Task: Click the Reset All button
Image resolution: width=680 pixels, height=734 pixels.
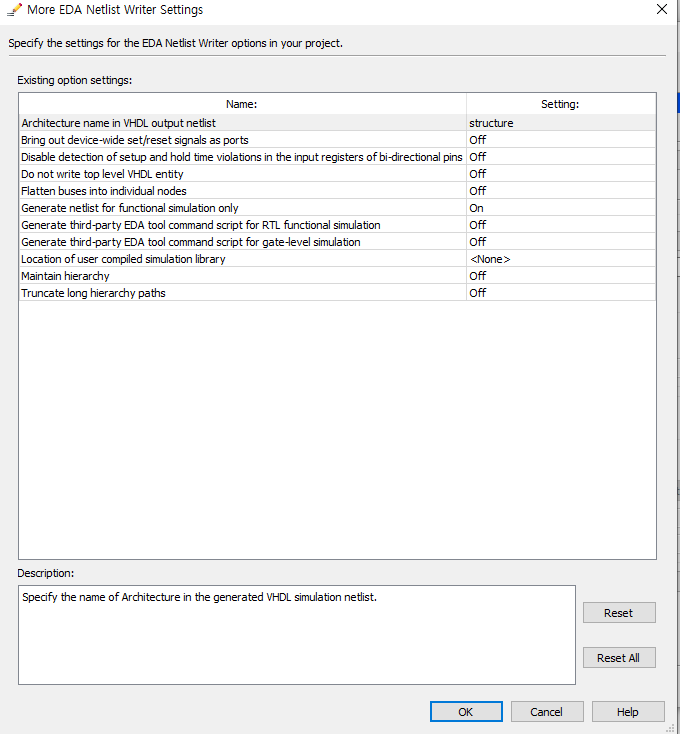Action: click(x=618, y=658)
